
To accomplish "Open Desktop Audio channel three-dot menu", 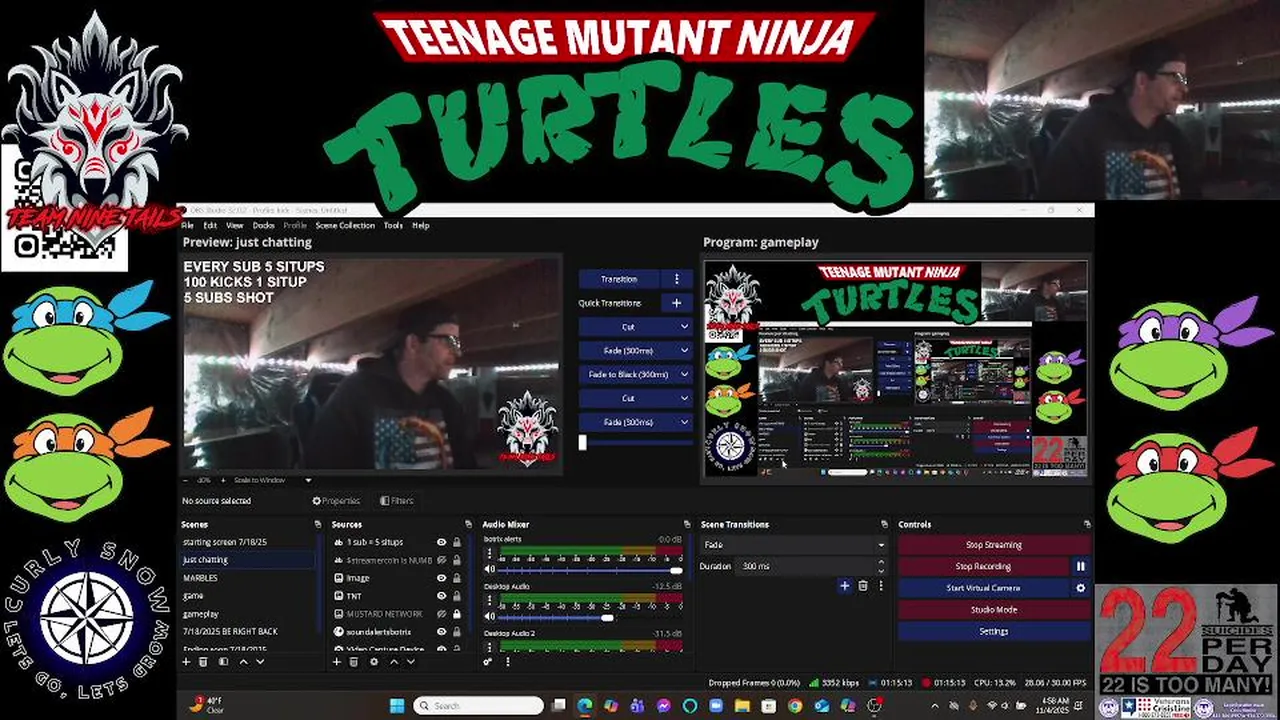I will pos(490,600).
